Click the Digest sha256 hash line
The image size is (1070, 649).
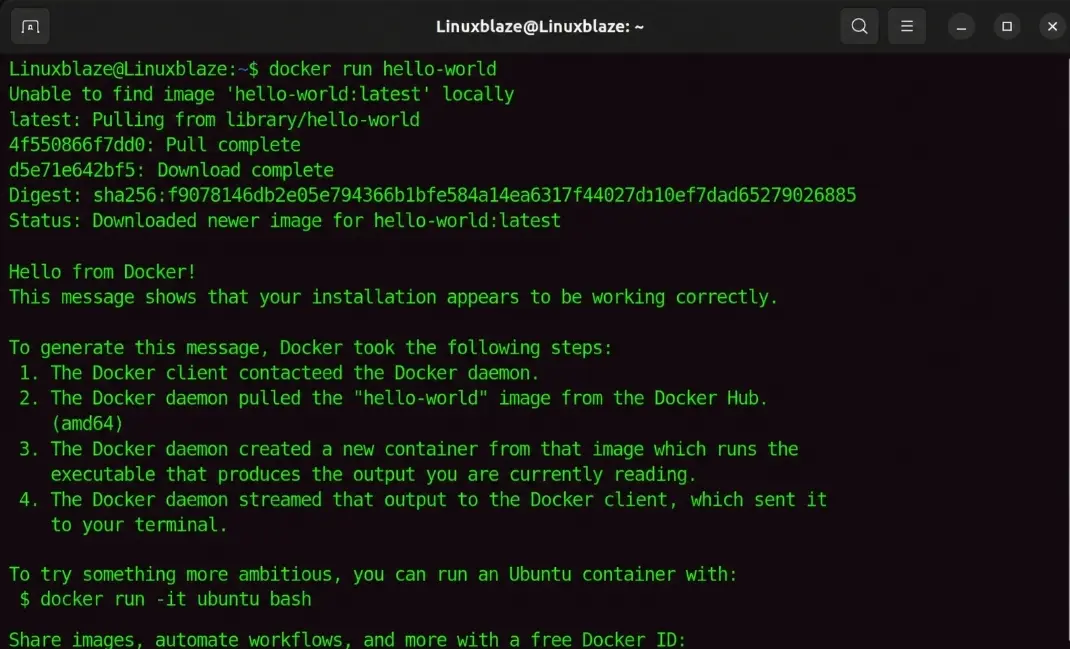coord(432,195)
